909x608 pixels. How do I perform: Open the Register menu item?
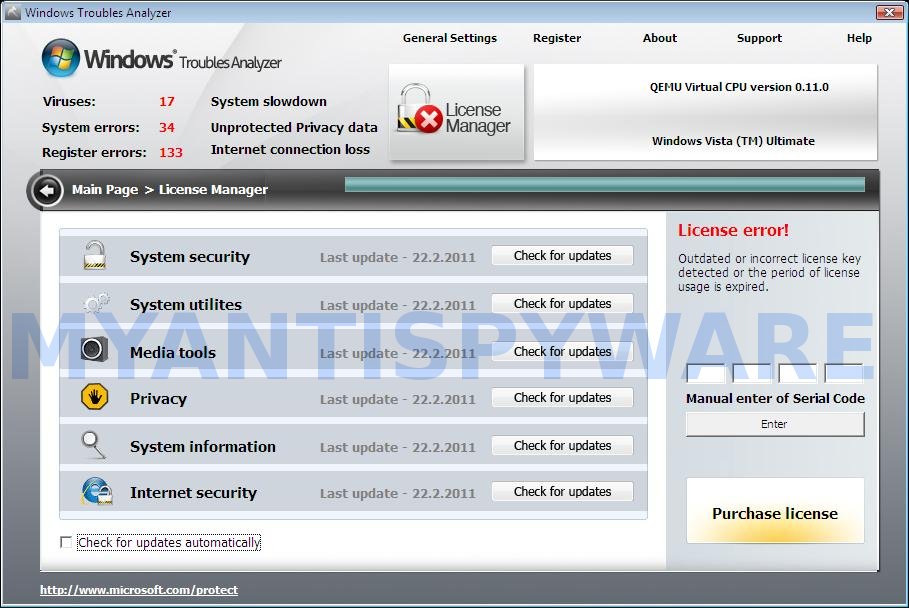point(557,38)
